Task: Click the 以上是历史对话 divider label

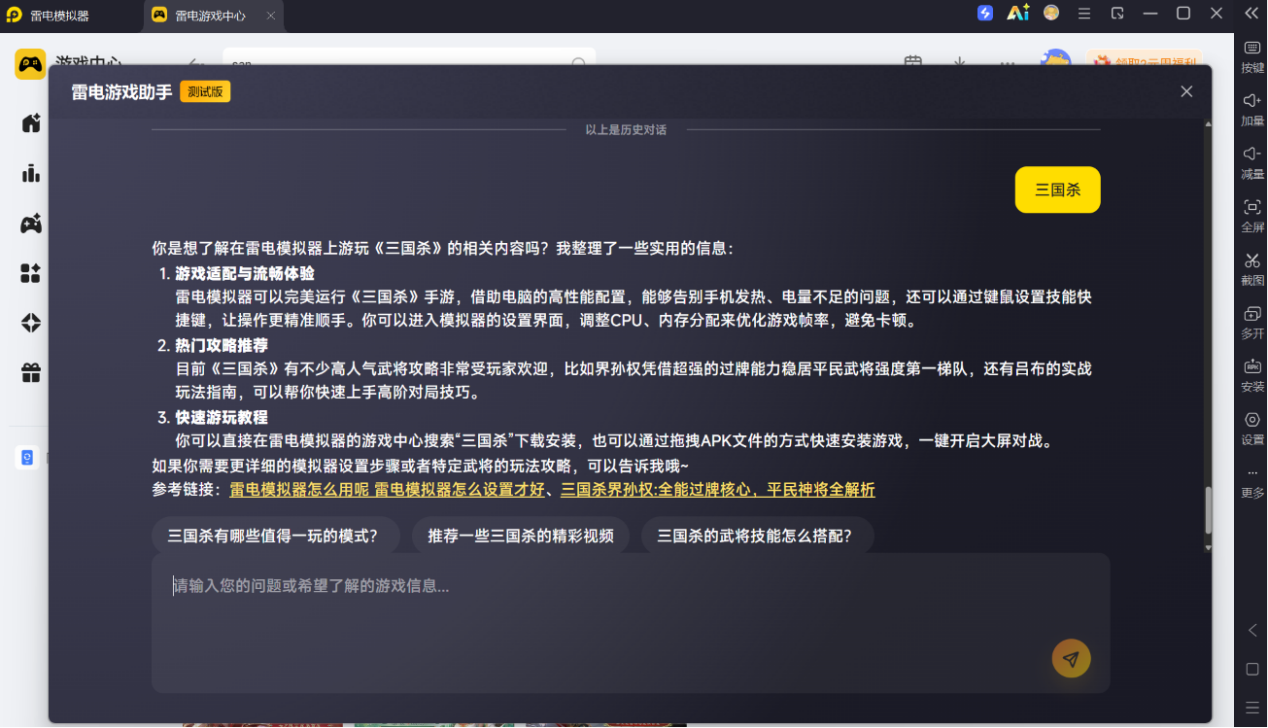Action: (x=626, y=130)
